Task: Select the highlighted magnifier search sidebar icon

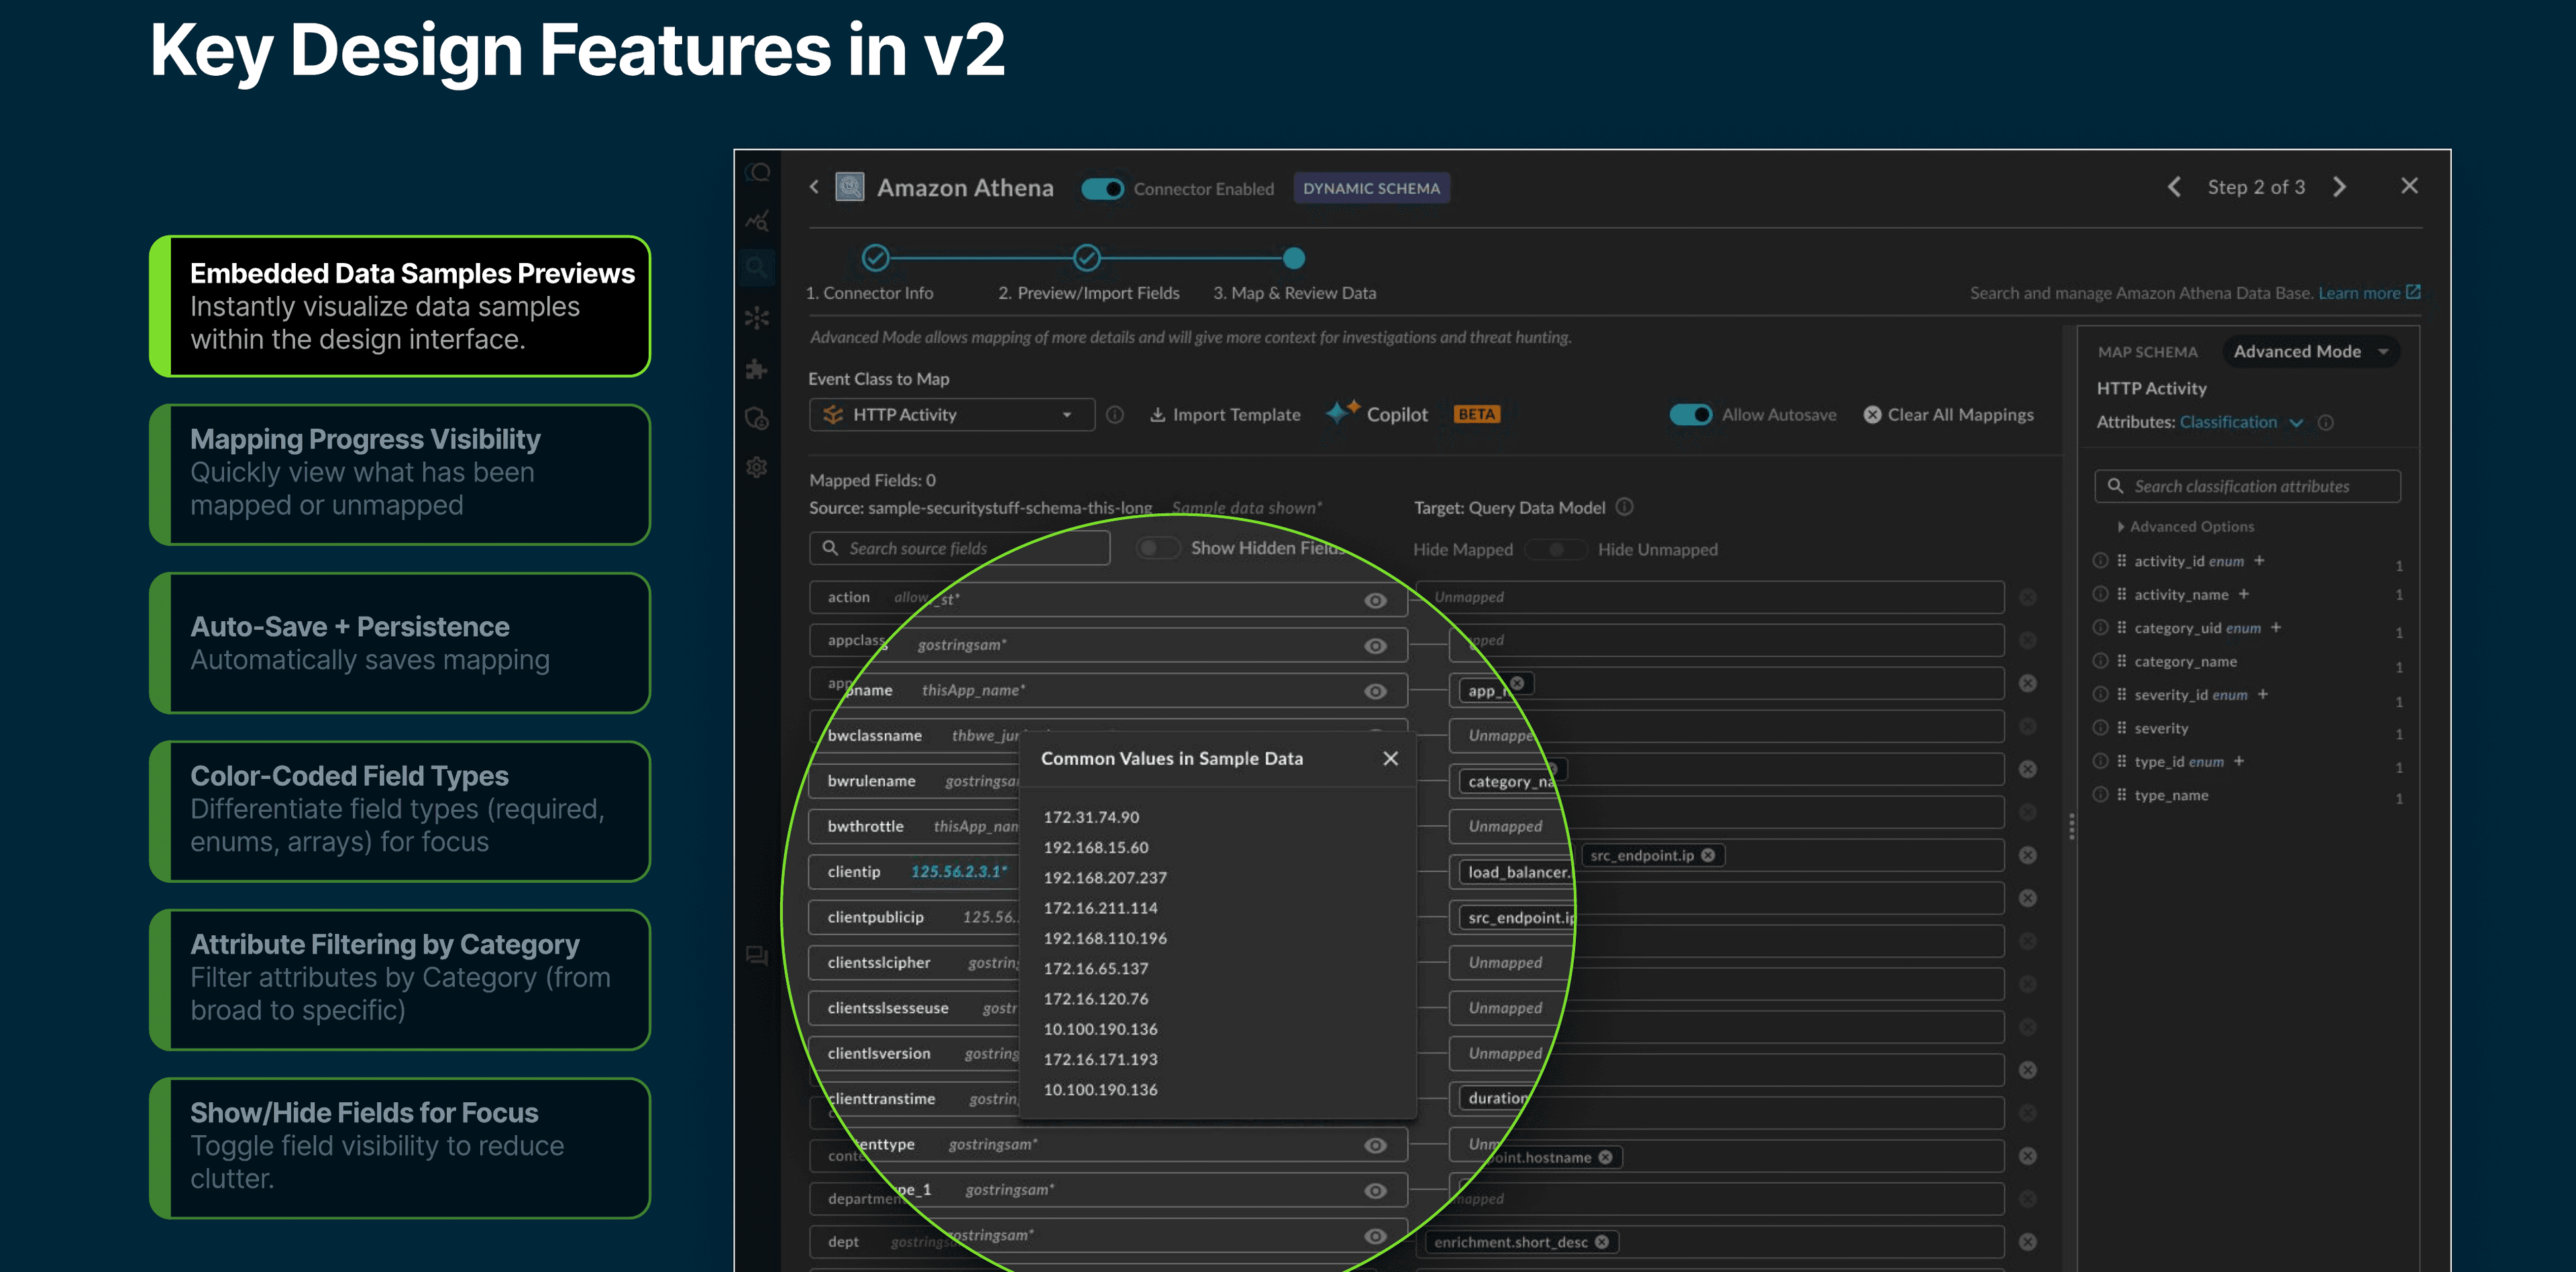Action: 757,267
